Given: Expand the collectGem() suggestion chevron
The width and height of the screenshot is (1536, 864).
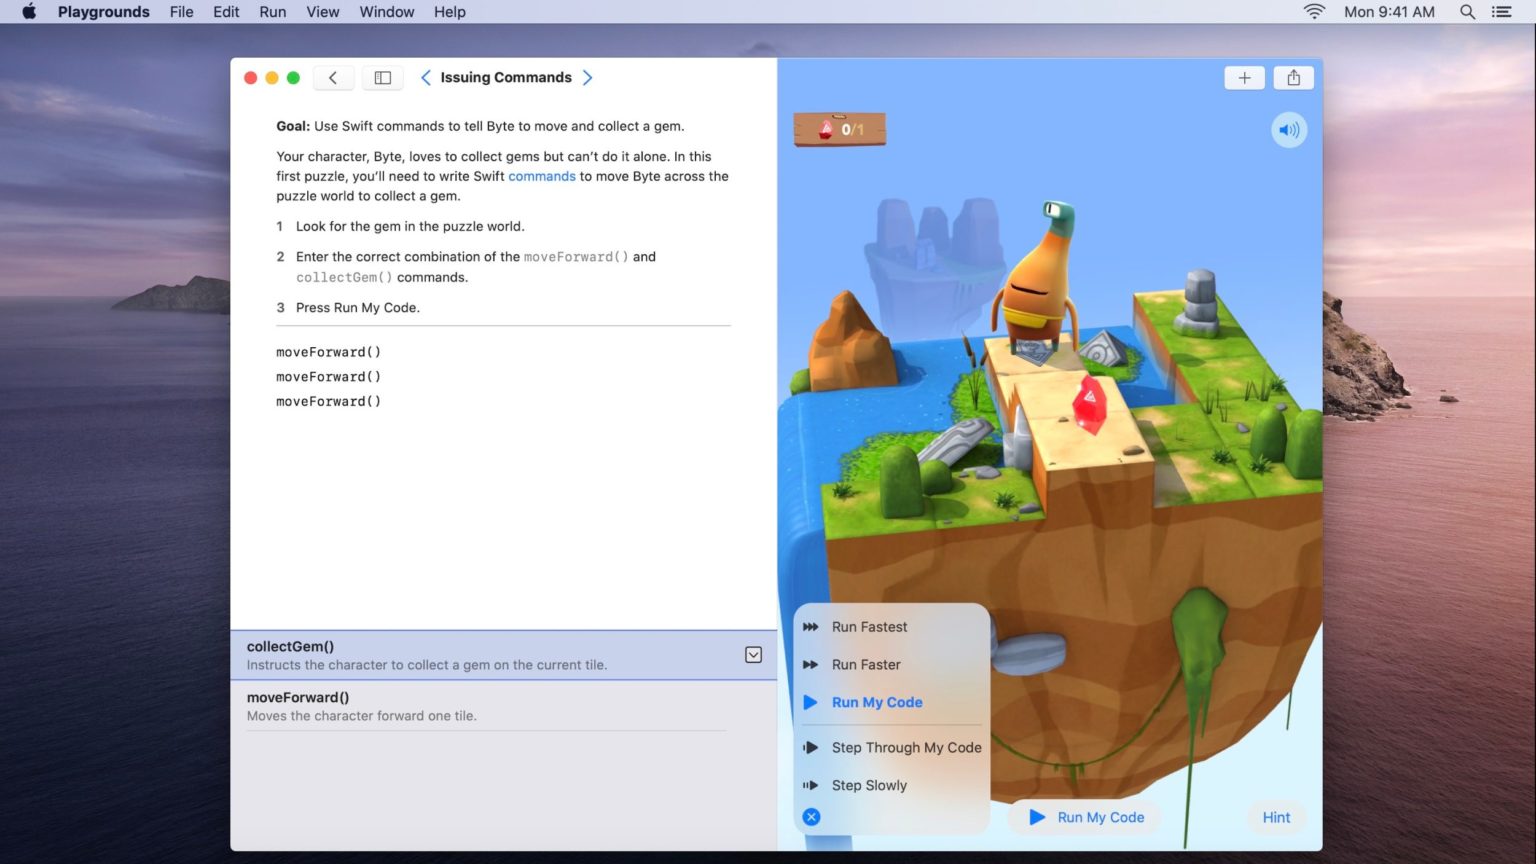Looking at the screenshot, I should pyautogui.click(x=753, y=655).
